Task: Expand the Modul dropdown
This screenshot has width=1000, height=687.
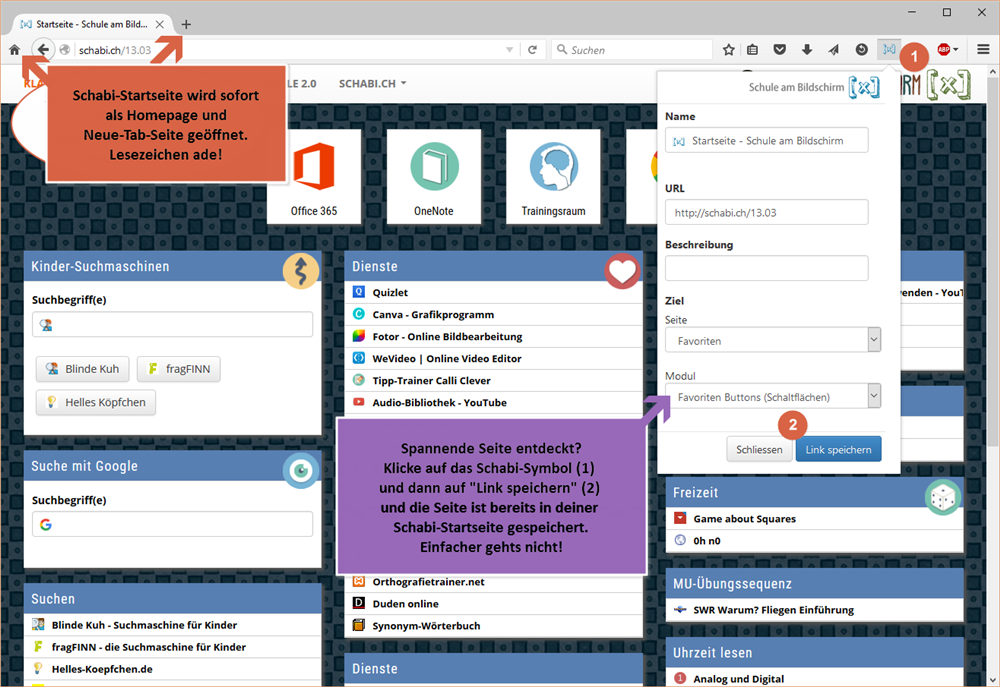Action: point(772,396)
